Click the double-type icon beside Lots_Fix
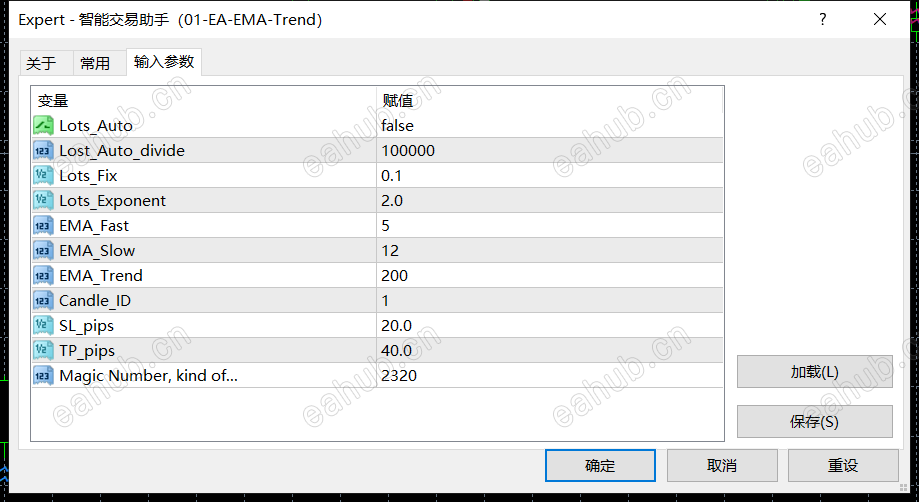This screenshot has height=502, width=919. pos(43,176)
